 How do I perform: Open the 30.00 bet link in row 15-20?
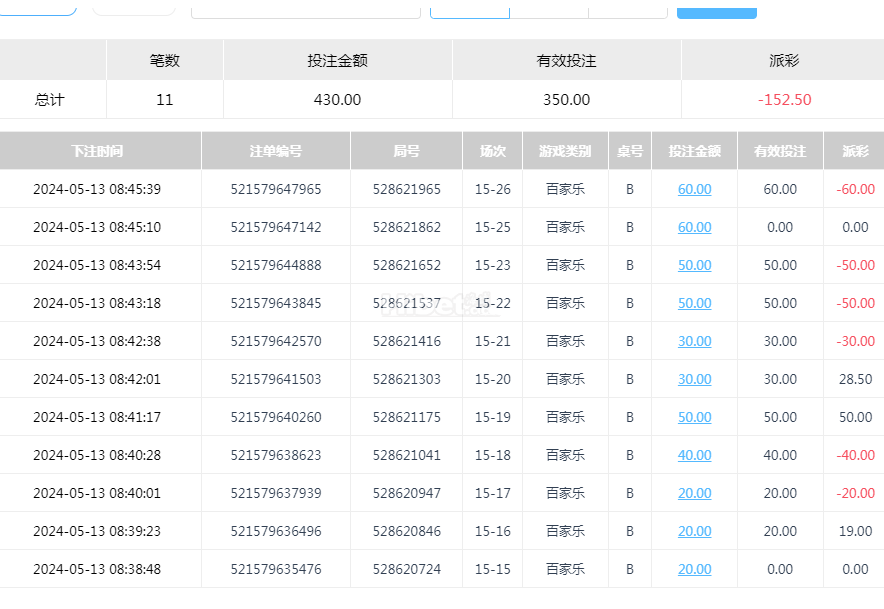tap(695, 379)
